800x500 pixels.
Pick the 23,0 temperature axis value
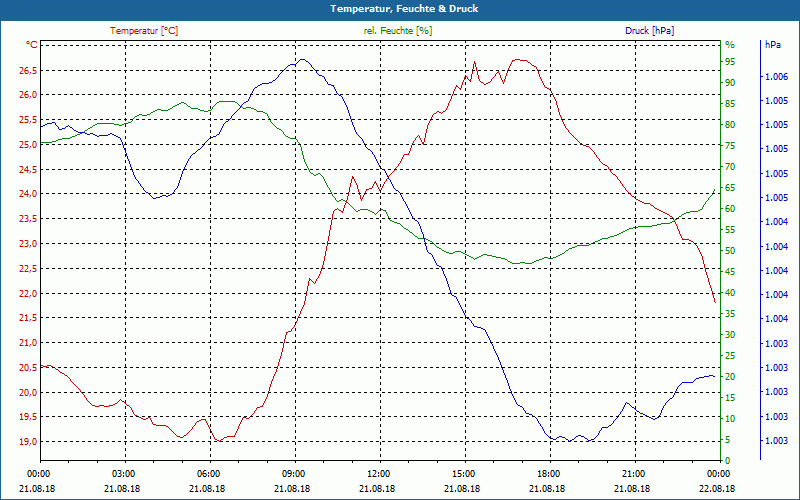pos(28,243)
